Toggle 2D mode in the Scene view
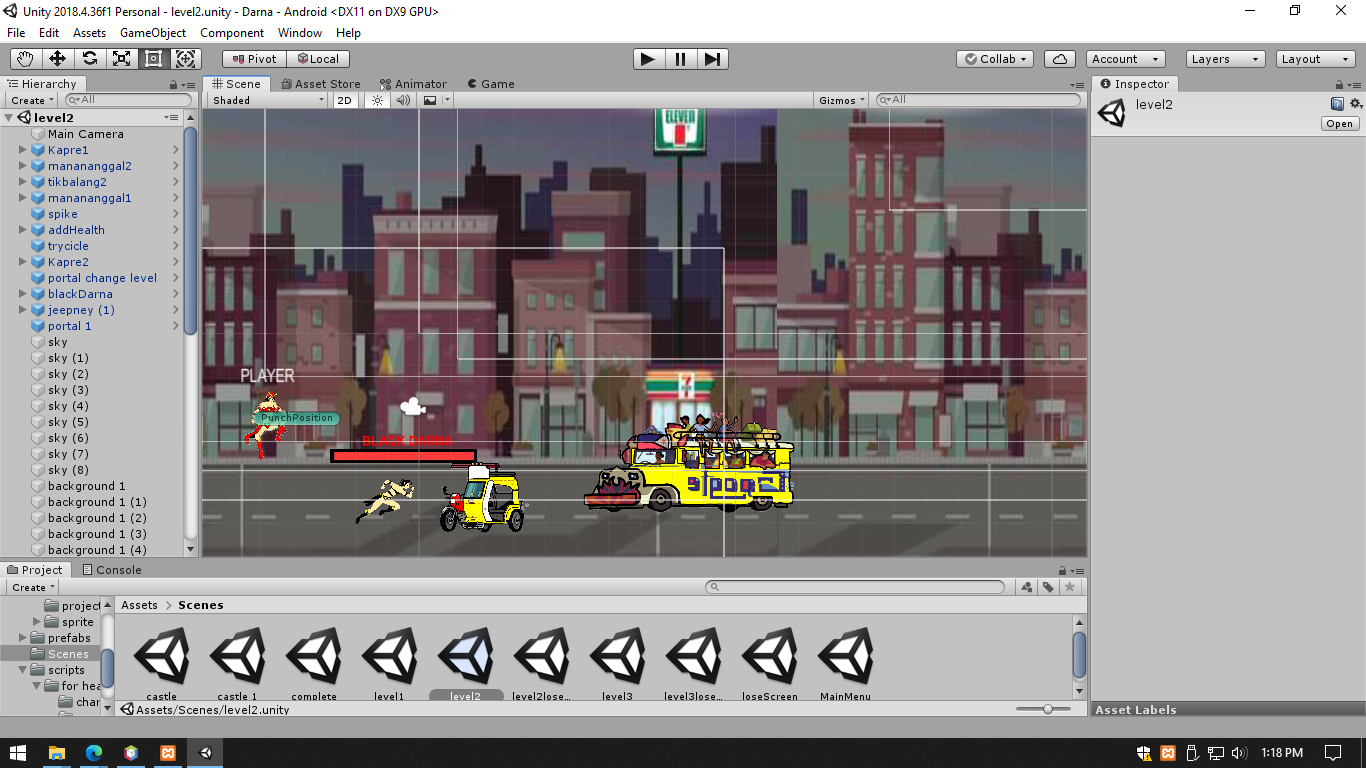The width and height of the screenshot is (1366, 768). point(344,100)
